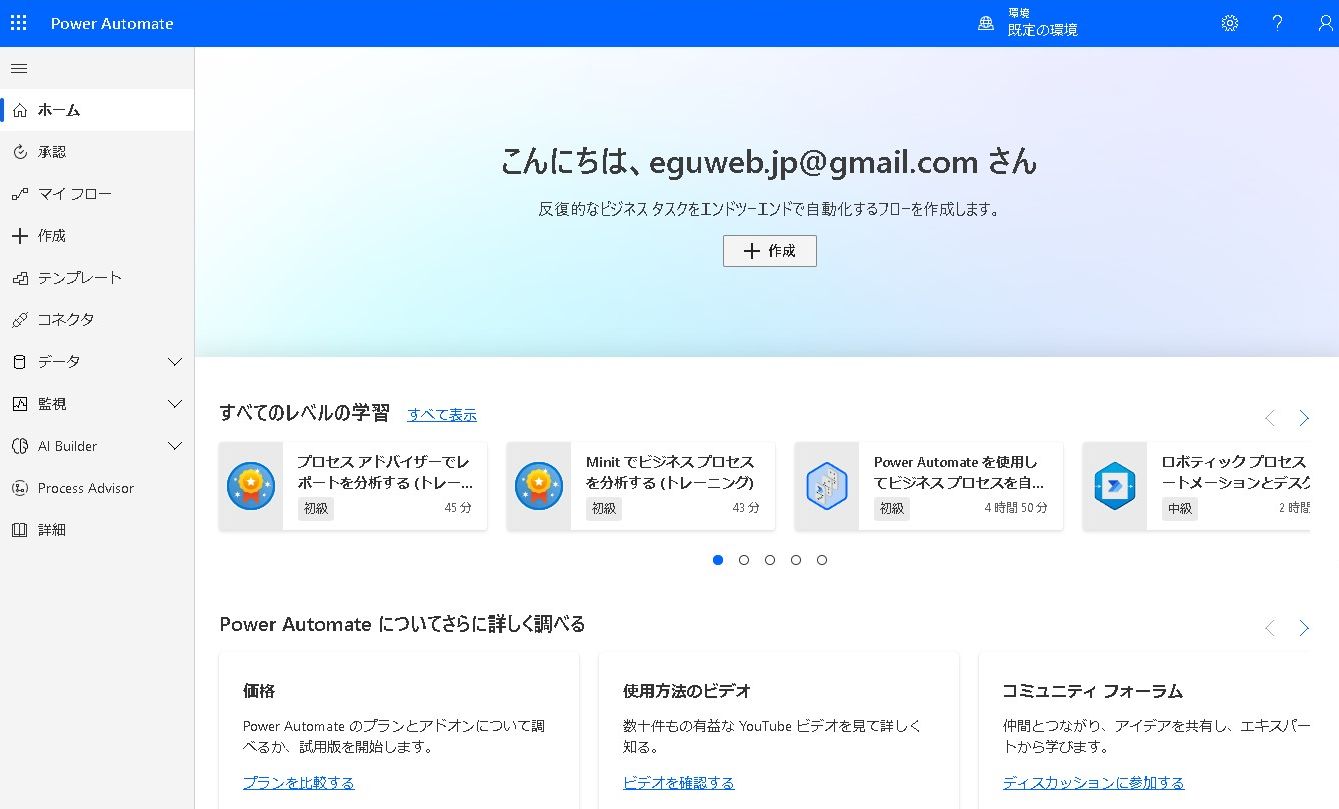Open the ディスカッションに参加する link
Image resolution: width=1339 pixels, height=809 pixels.
pyautogui.click(x=1092, y=782)
